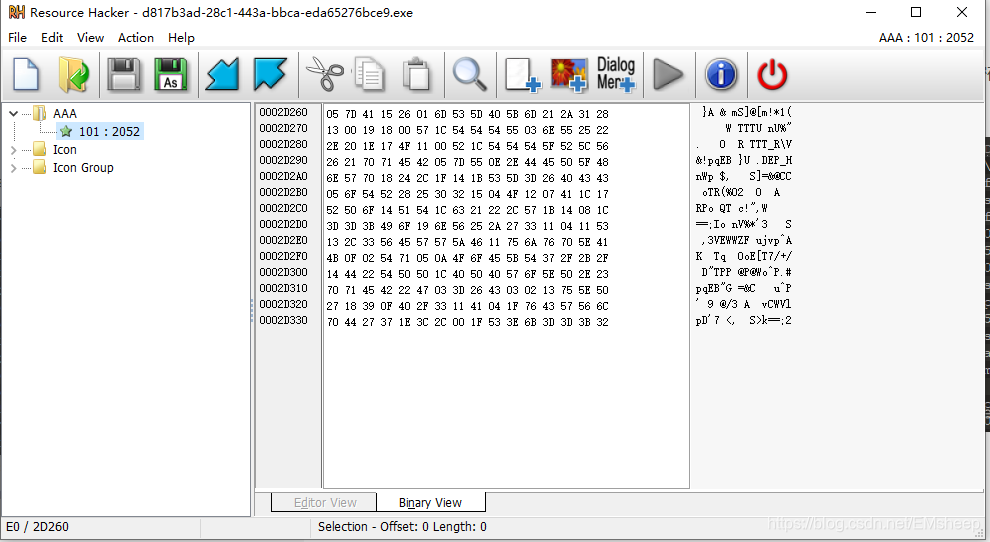Expand the Icon folder node
The width and height of the screenshot is (990, 542).
(13, 150)
